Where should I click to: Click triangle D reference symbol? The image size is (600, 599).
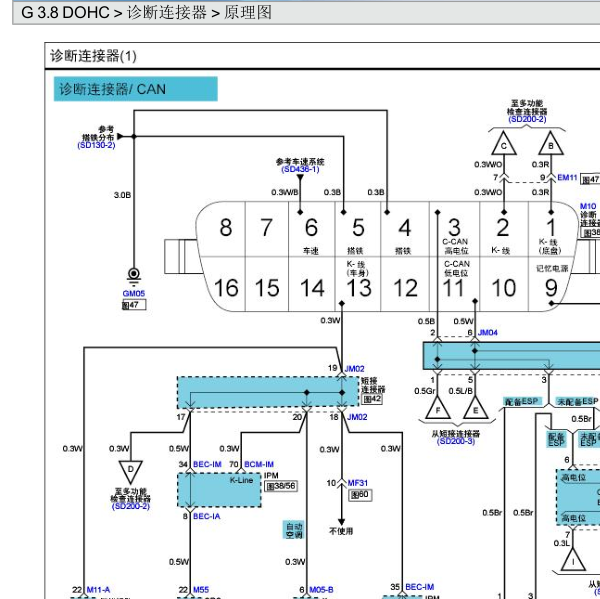click(130, 471)
